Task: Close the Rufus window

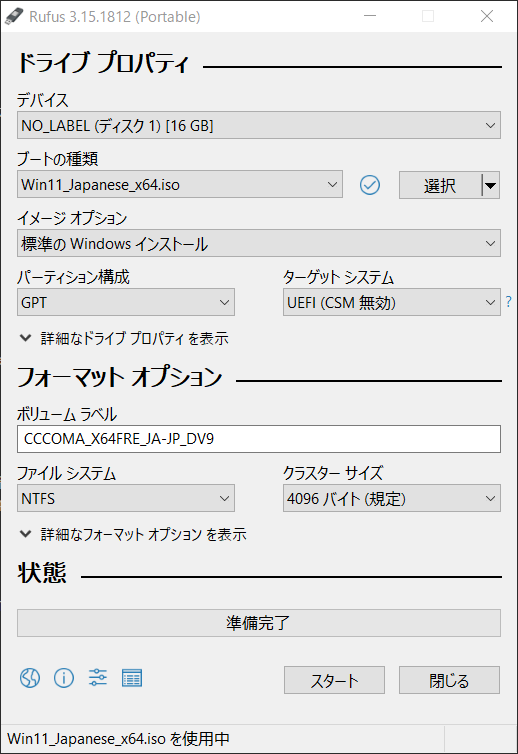Action: pos(487,16)
